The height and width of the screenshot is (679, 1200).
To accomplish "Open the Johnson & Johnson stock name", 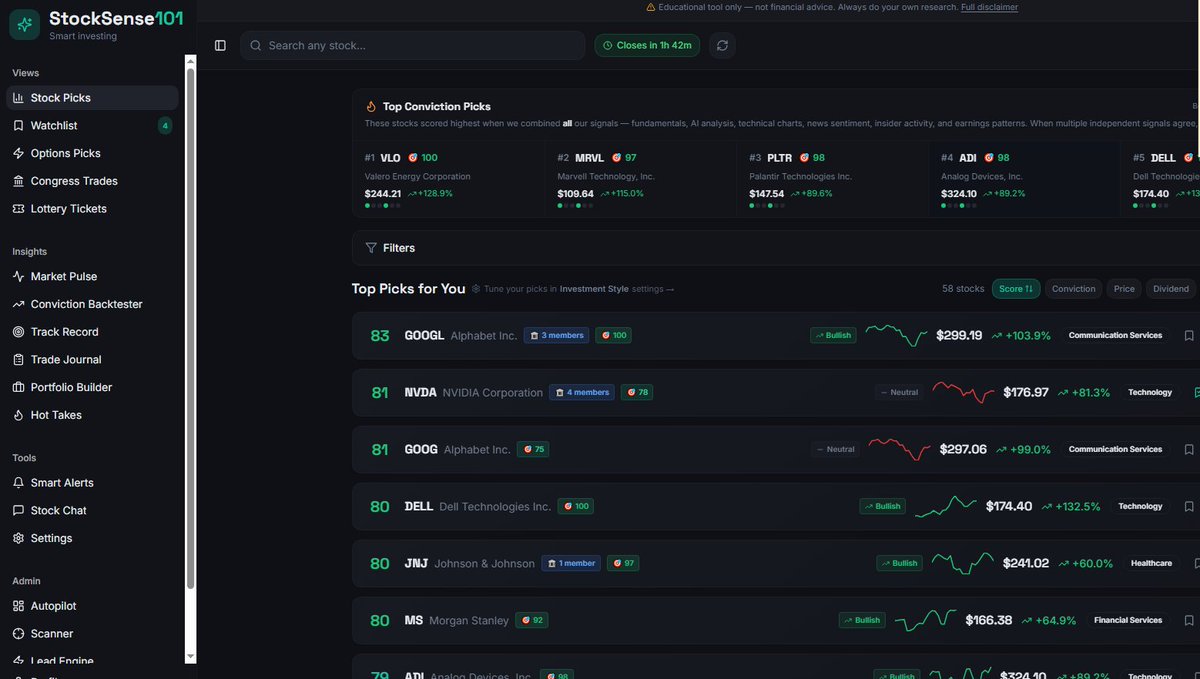I will tap(484, 564).
